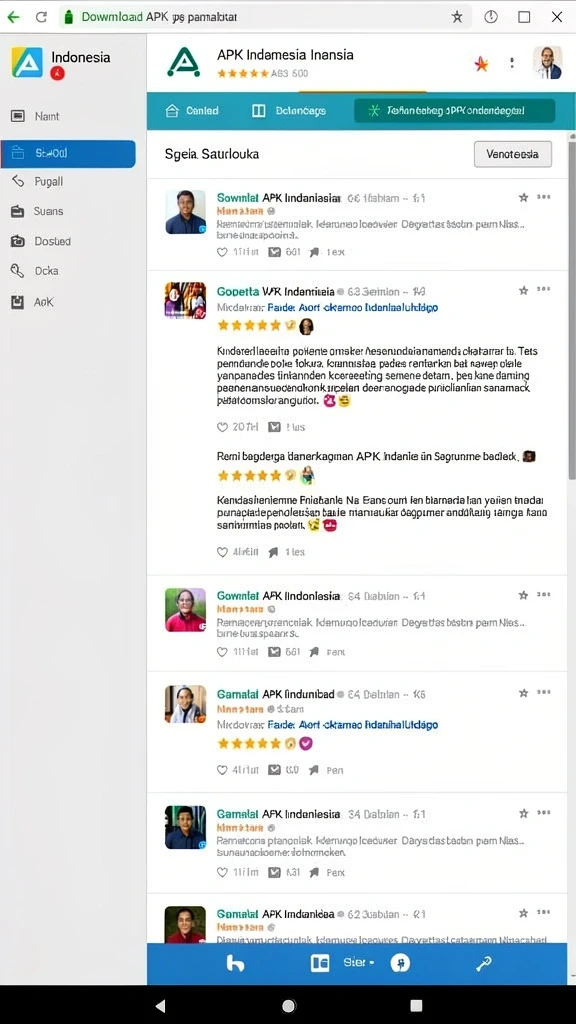
Task: Like the Gopetta review with 207H count
Action: [222, 427]
